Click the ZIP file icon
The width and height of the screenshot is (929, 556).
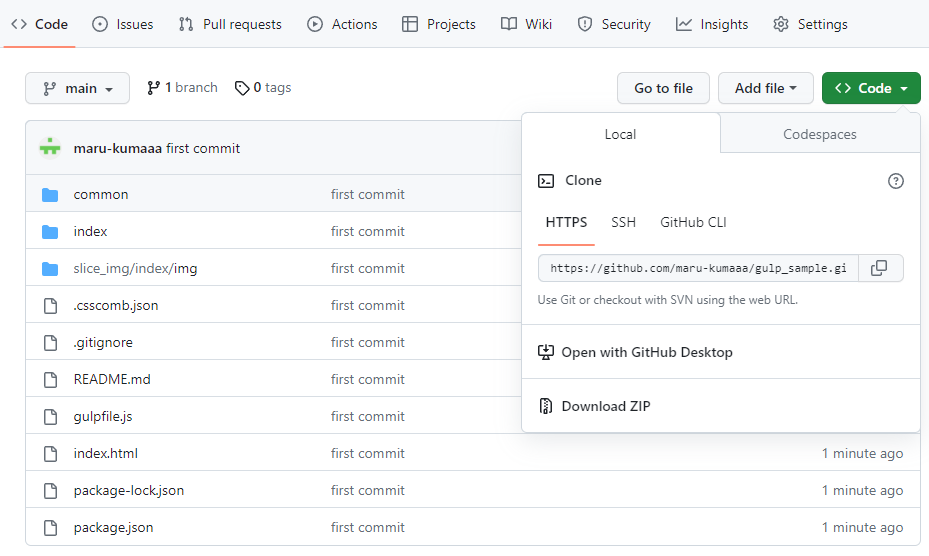pyautogui.click(x=546, y=406)
